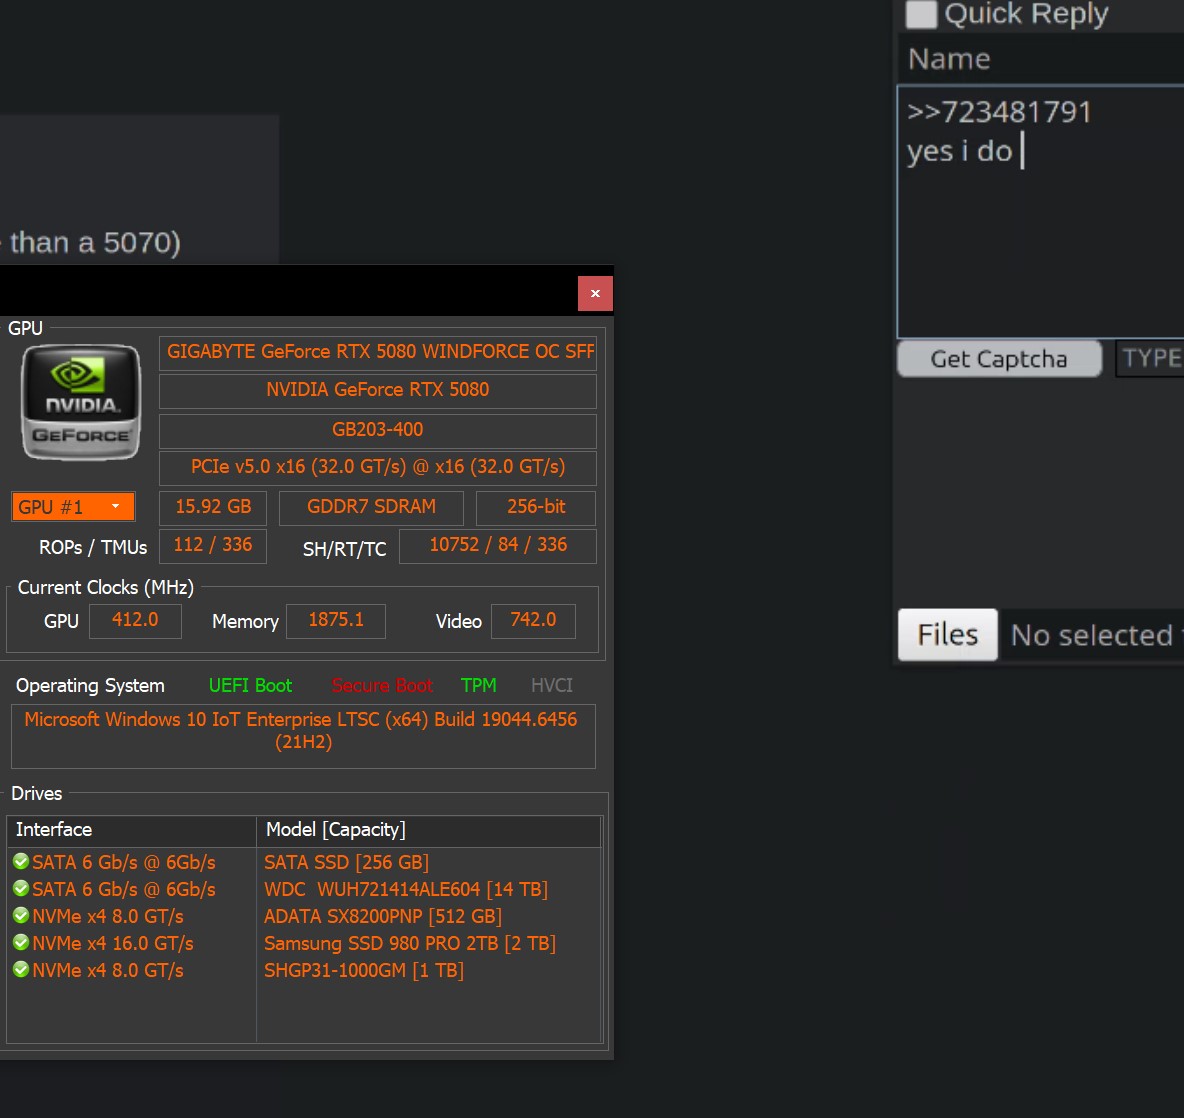Click the No selected file label
The width and height of the screenshot is (1184, 1118).
[x=1096, y=636]
